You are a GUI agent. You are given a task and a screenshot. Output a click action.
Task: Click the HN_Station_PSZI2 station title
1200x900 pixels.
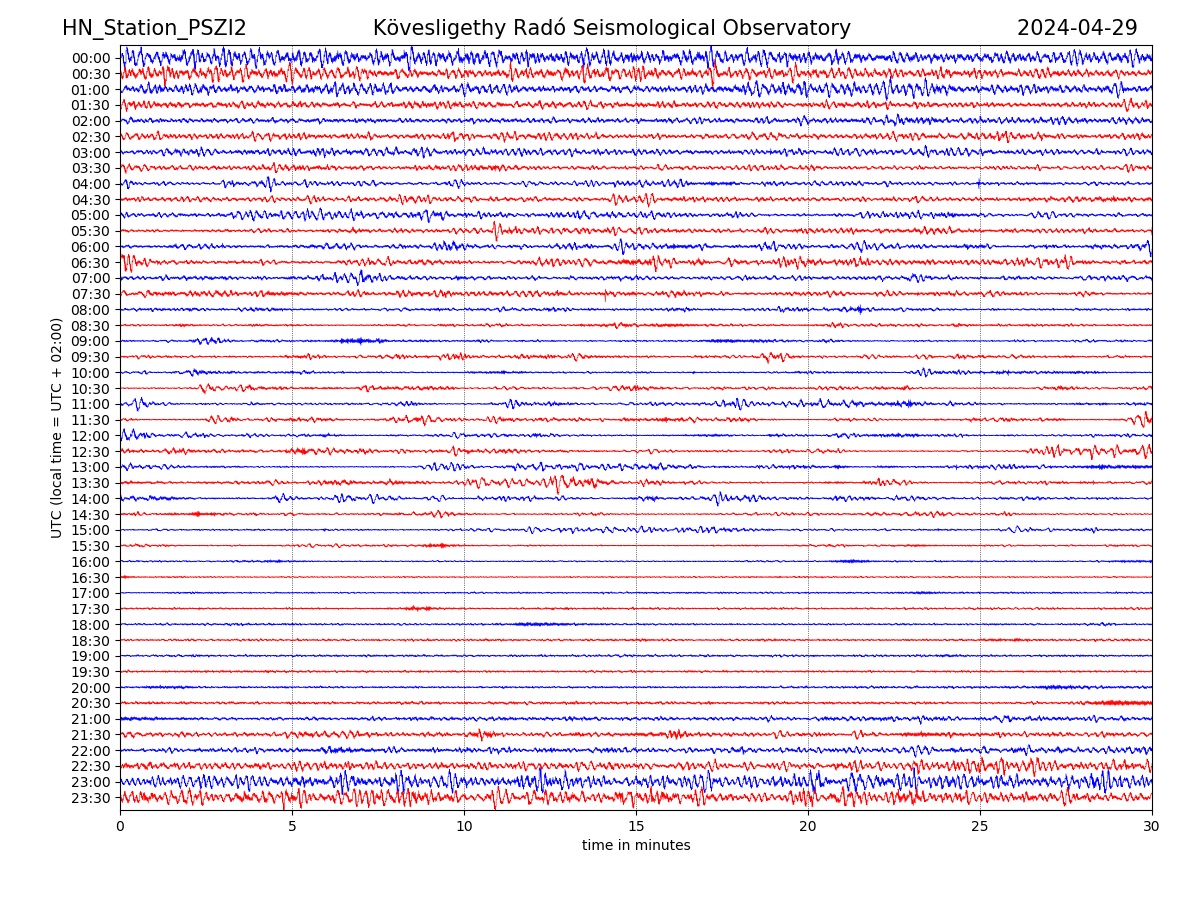(154, 28)
